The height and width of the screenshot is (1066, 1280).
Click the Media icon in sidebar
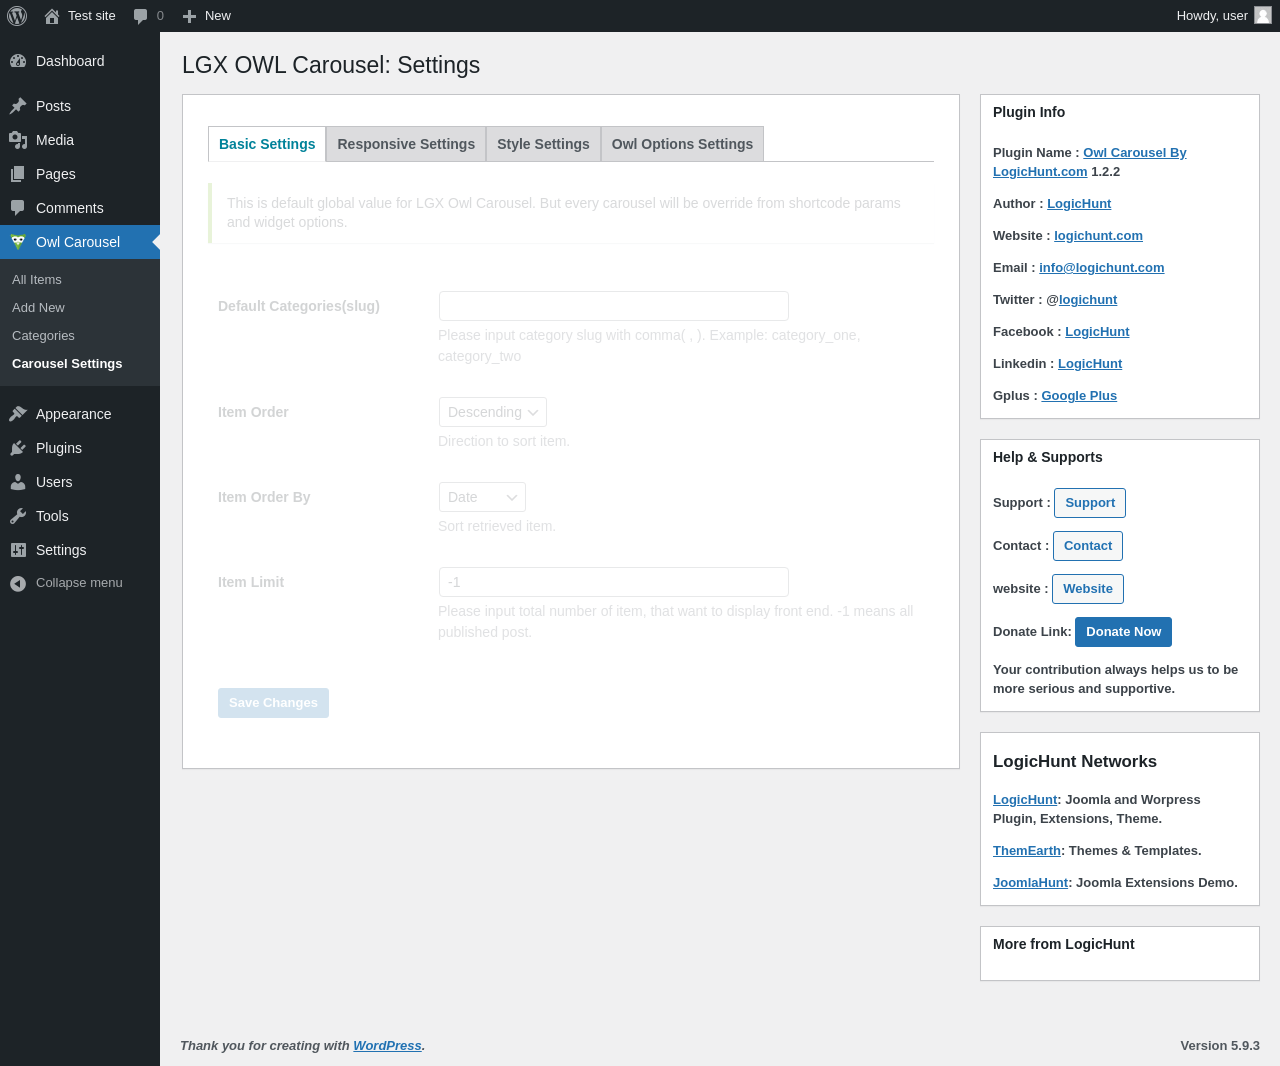[18, 140]
